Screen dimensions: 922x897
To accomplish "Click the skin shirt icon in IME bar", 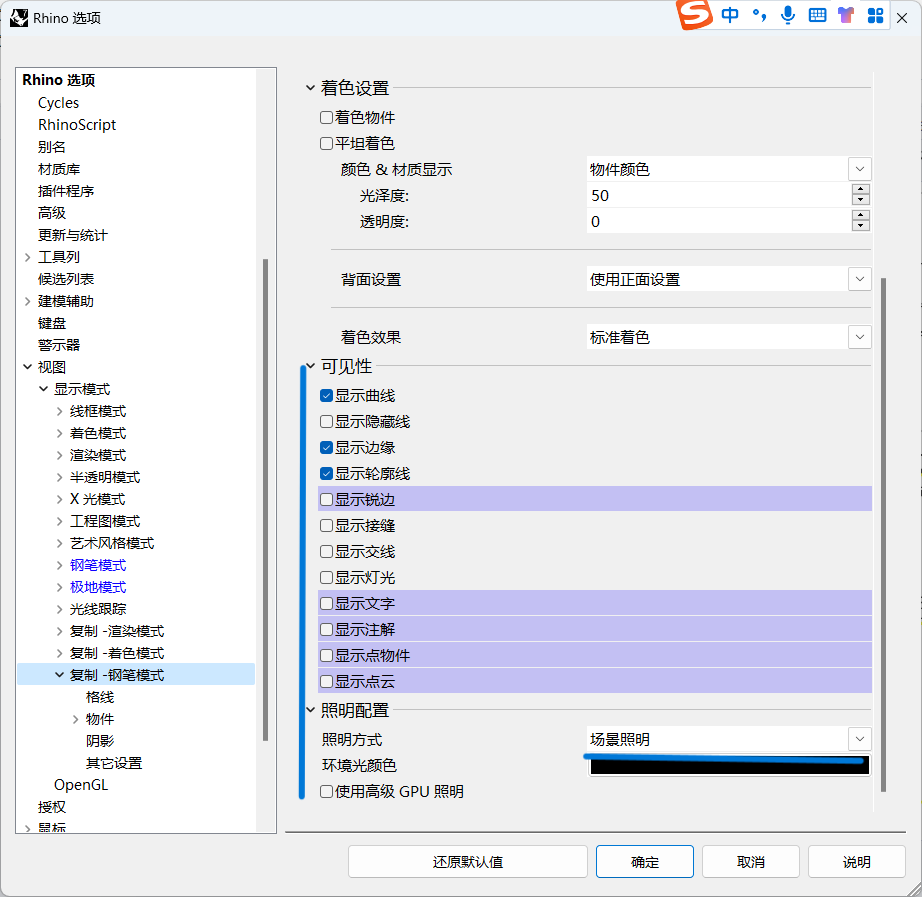I will click(x=846, y=15).
